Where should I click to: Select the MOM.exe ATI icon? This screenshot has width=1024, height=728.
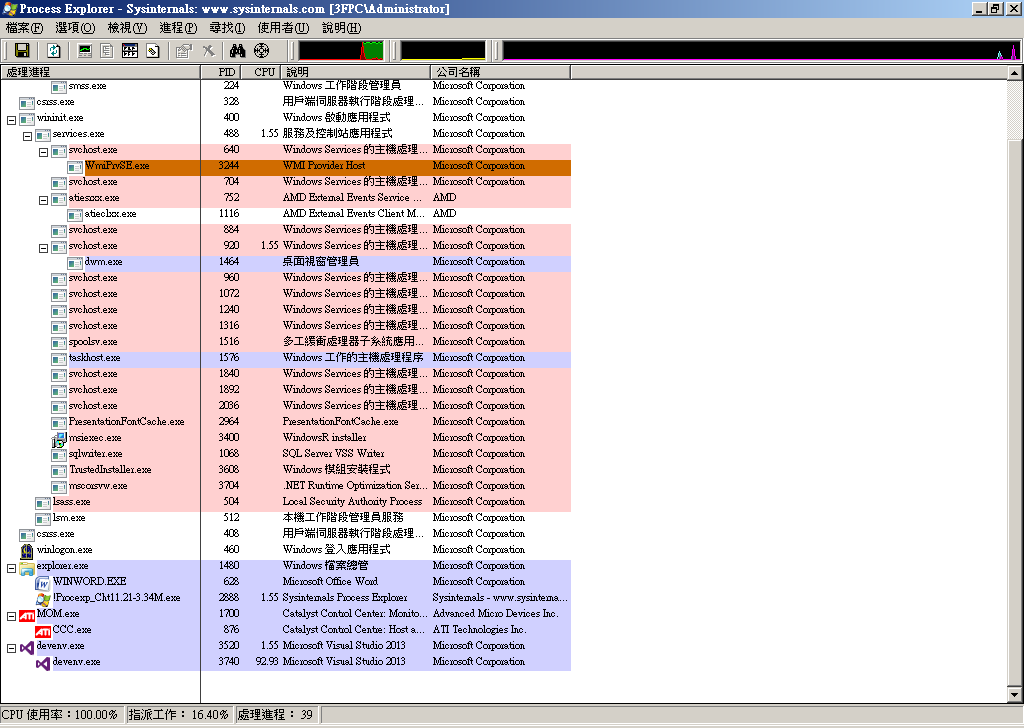[27, 615]
